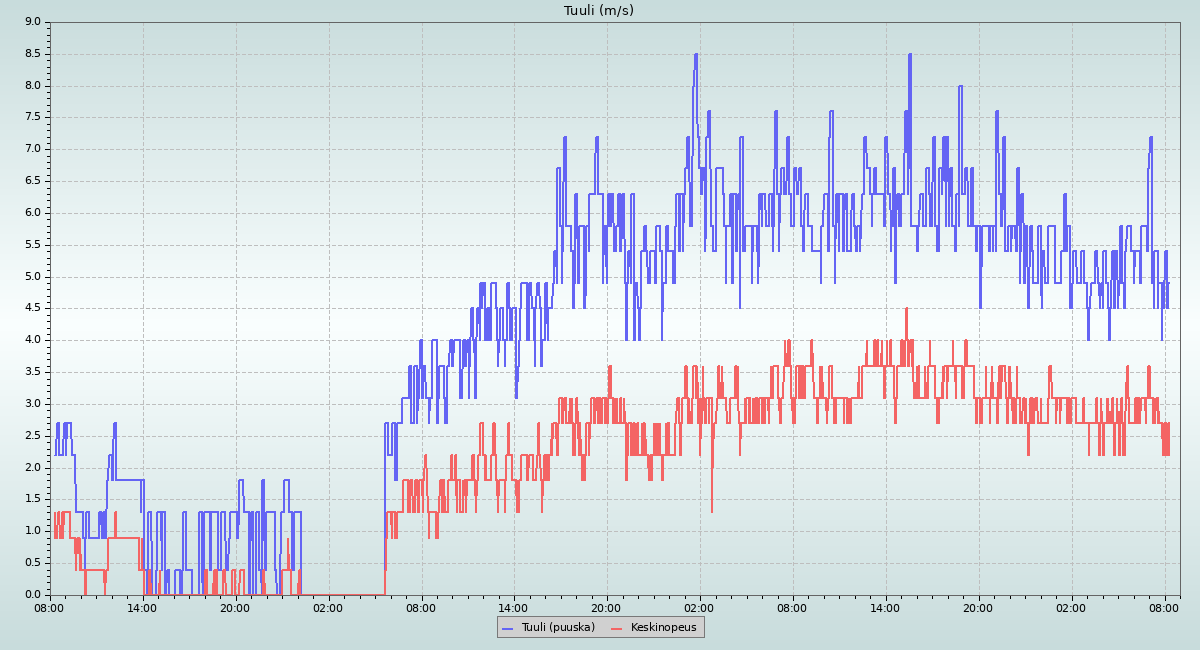Click the blue line marker in legend

coord(507,627)
